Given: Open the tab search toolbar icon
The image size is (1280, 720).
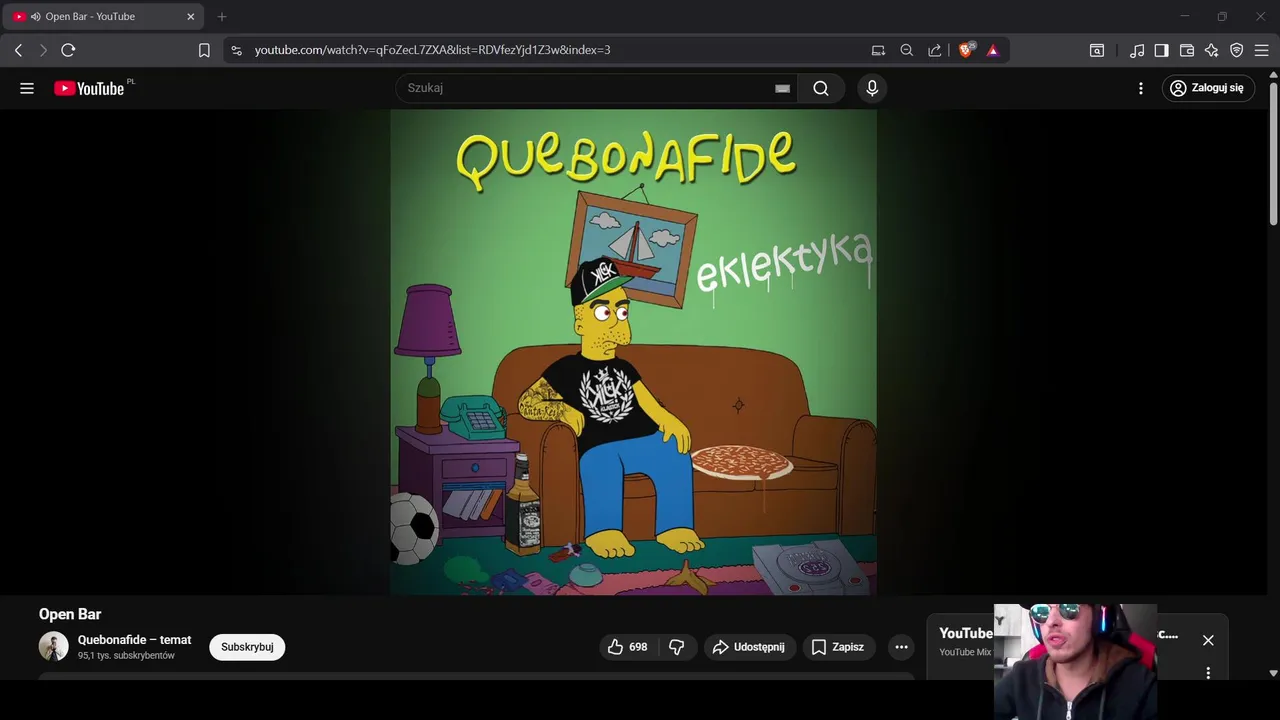Looking at the screenshot, I should click(x=1097, y=50).
